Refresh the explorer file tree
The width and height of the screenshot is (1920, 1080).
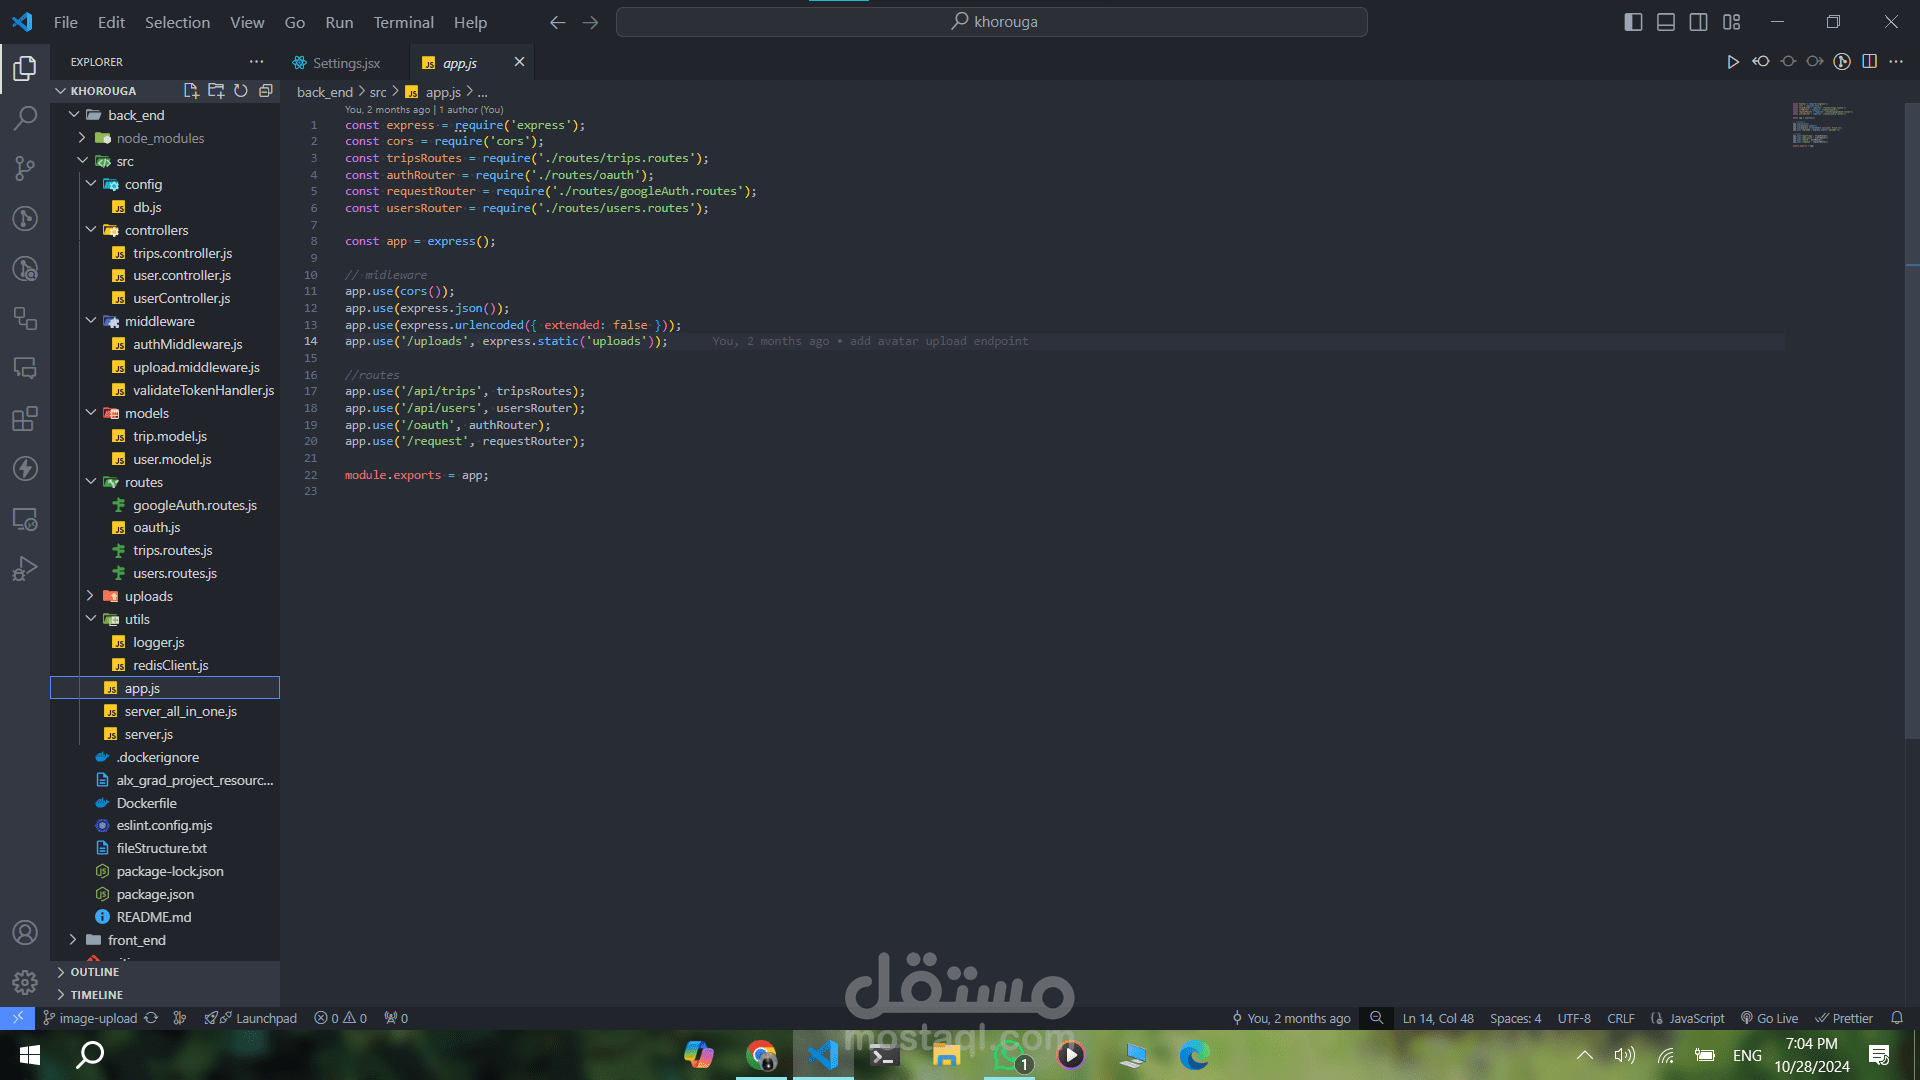pos(241,91)
